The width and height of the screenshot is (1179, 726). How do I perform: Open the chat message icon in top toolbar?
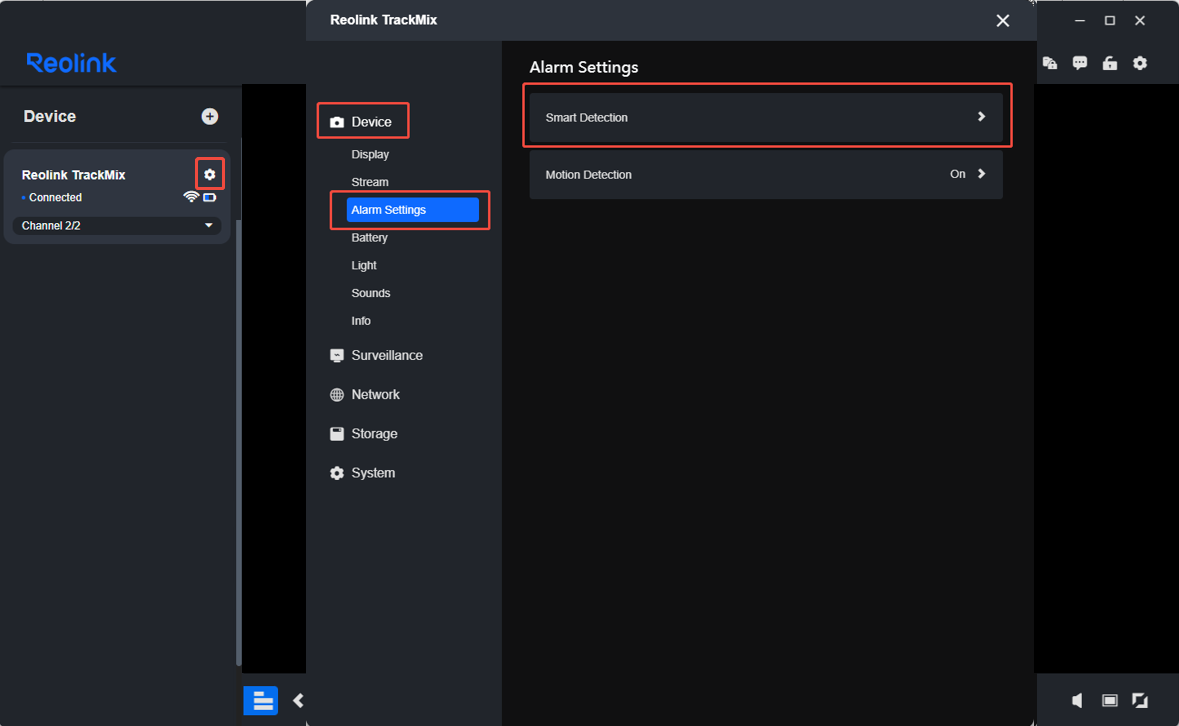(1080, 63)
